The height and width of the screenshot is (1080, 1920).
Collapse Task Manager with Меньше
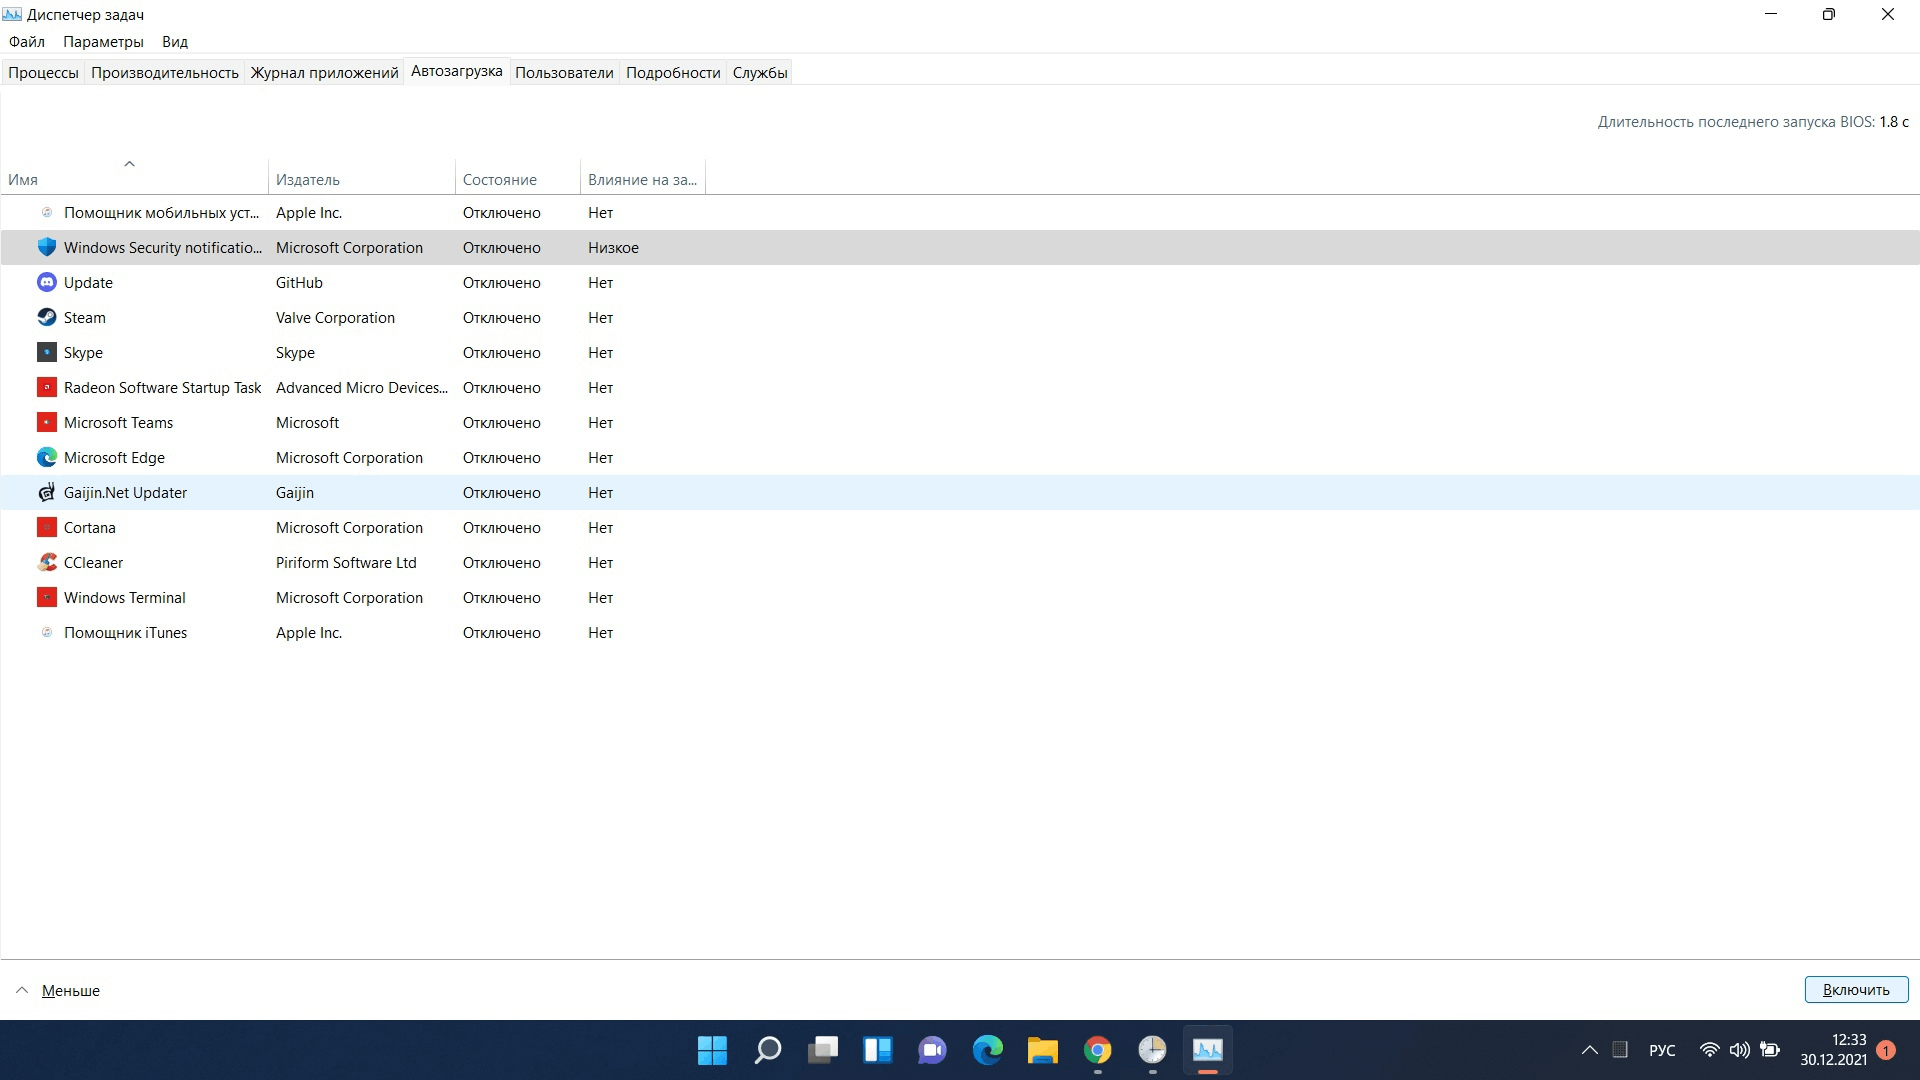click(x=58, y=990)
